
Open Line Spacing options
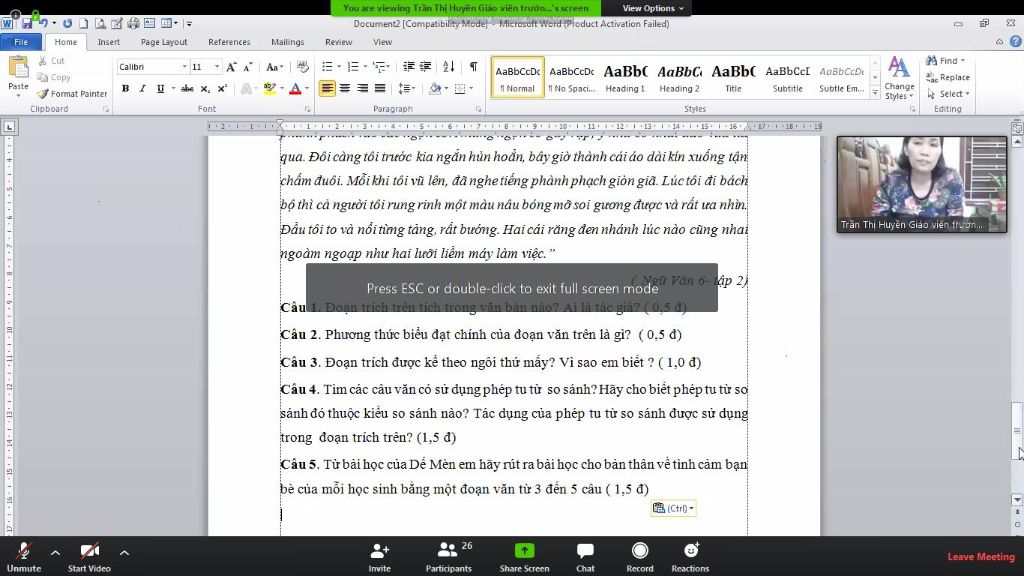tap(406, 88)
